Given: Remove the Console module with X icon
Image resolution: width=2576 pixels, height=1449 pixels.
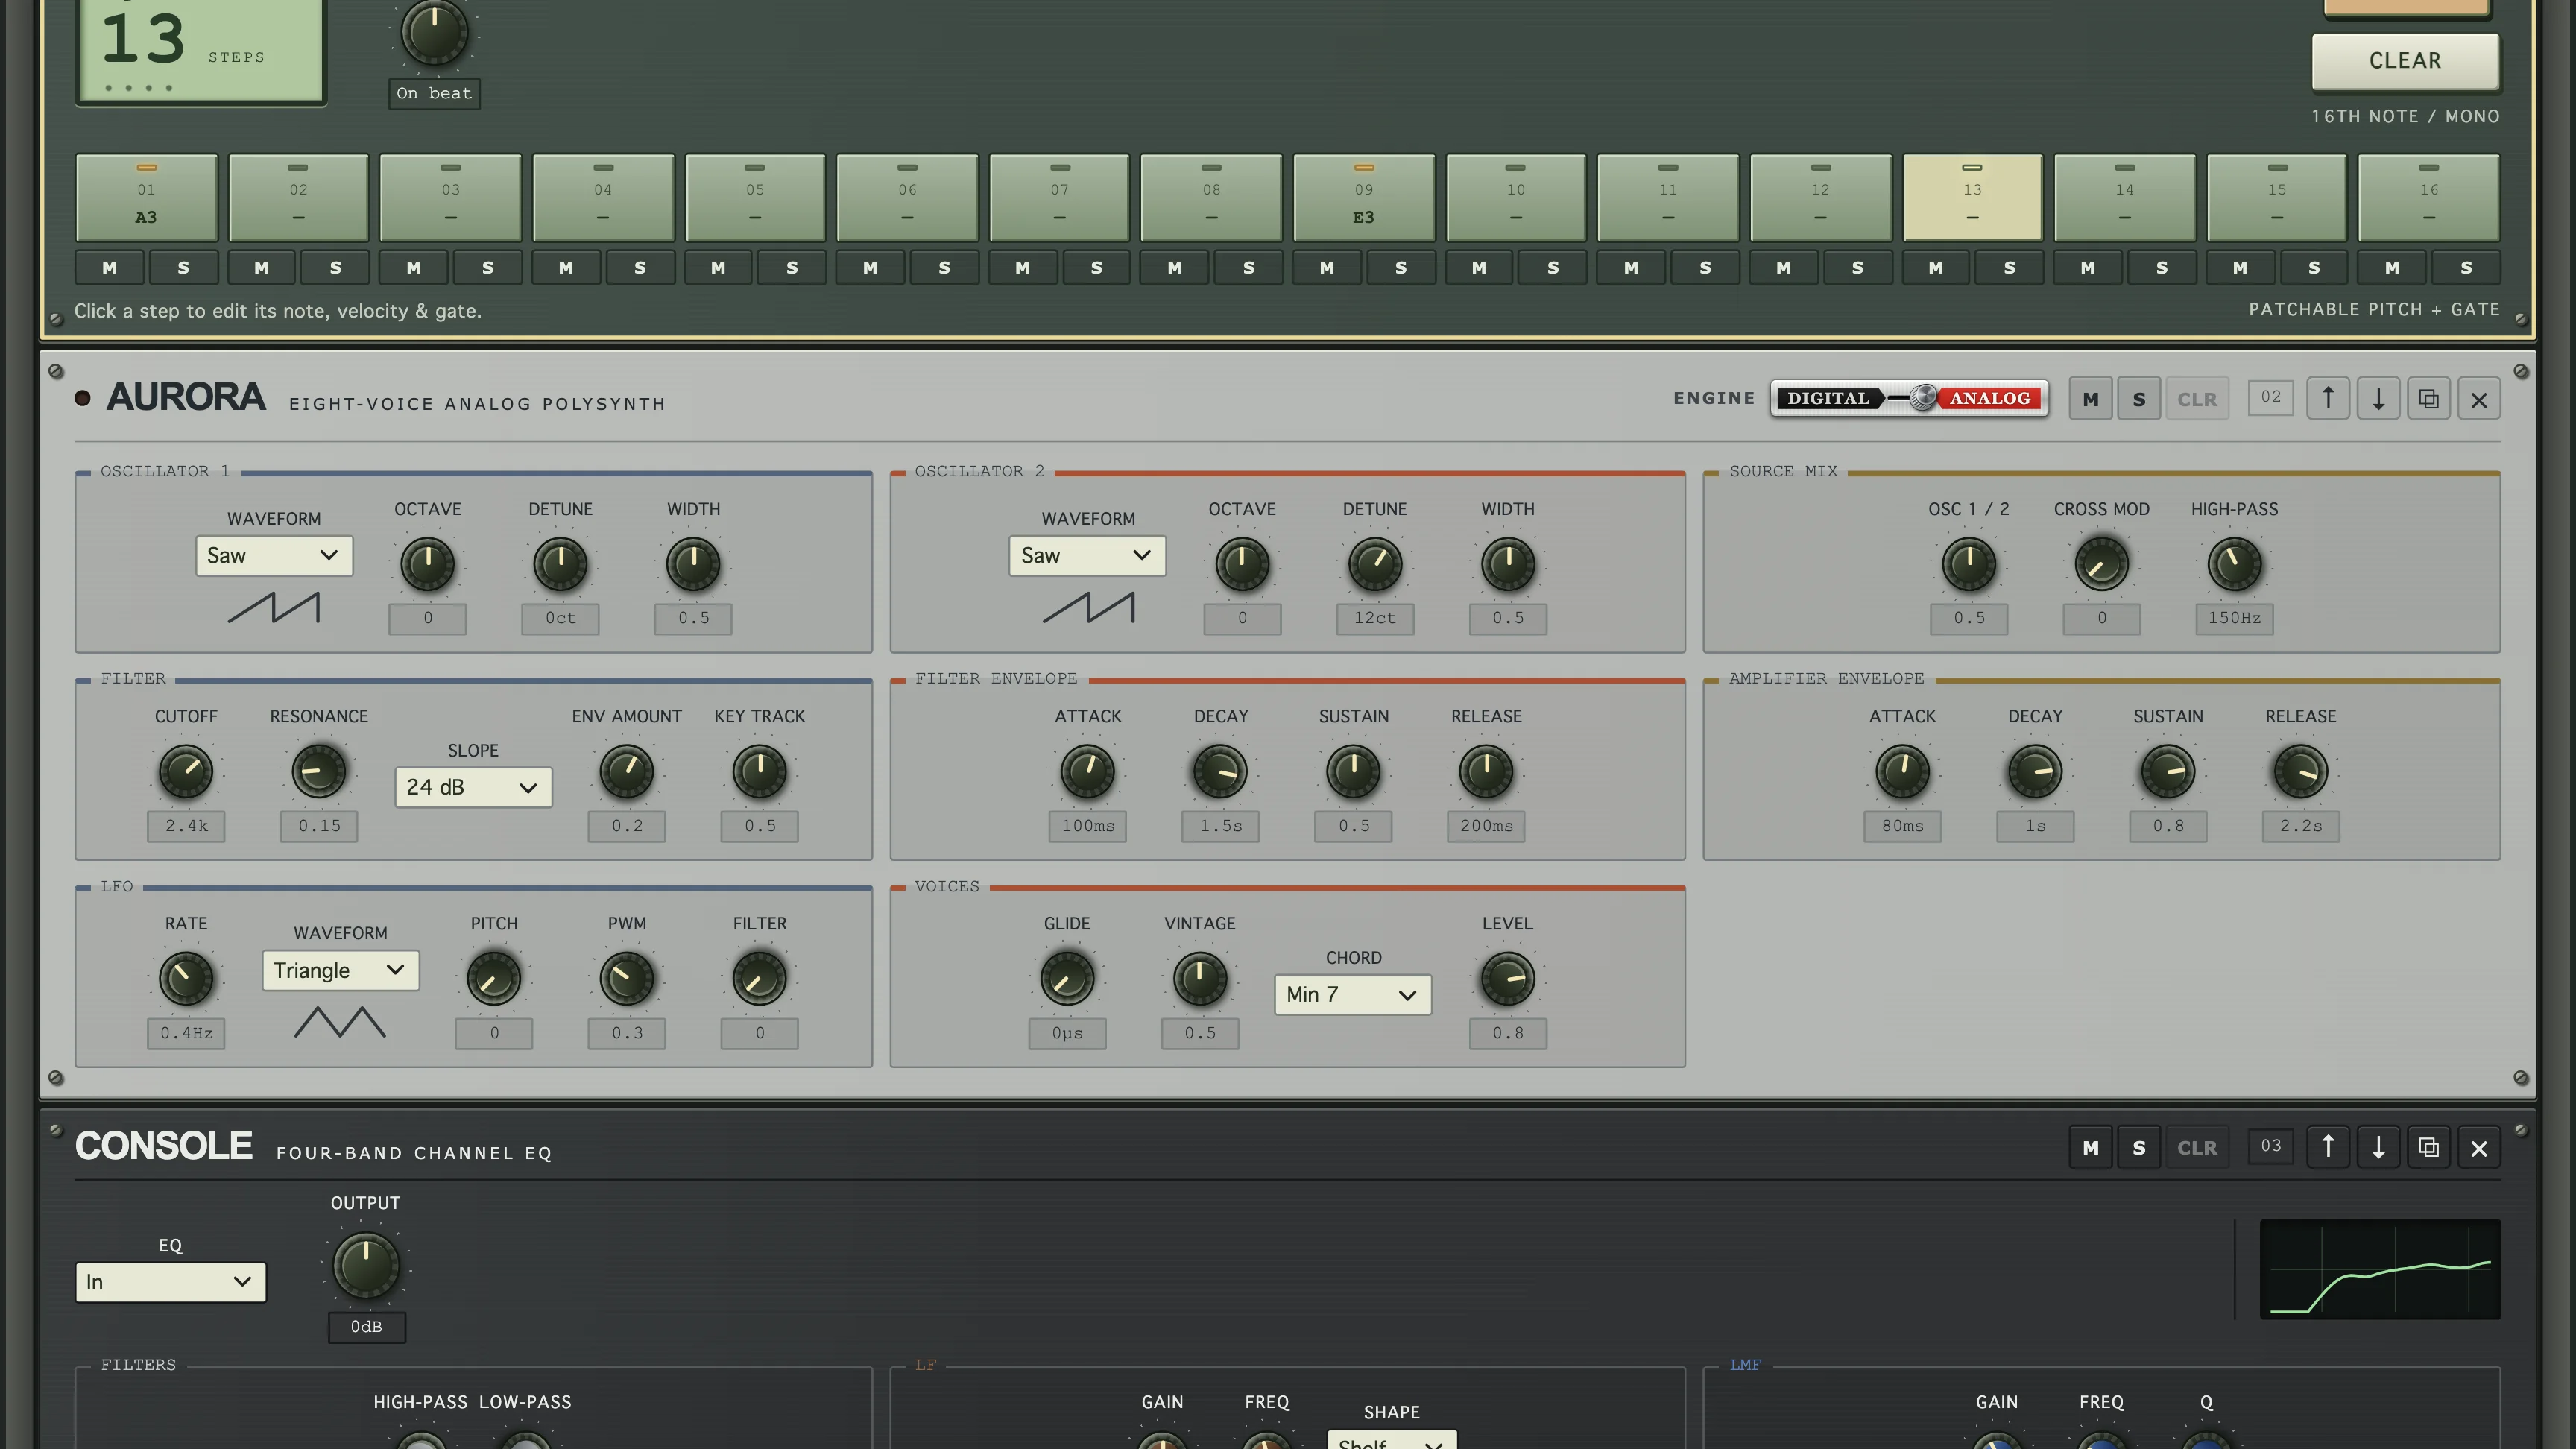Looking at the screenshot, I should [2479, 1147].
